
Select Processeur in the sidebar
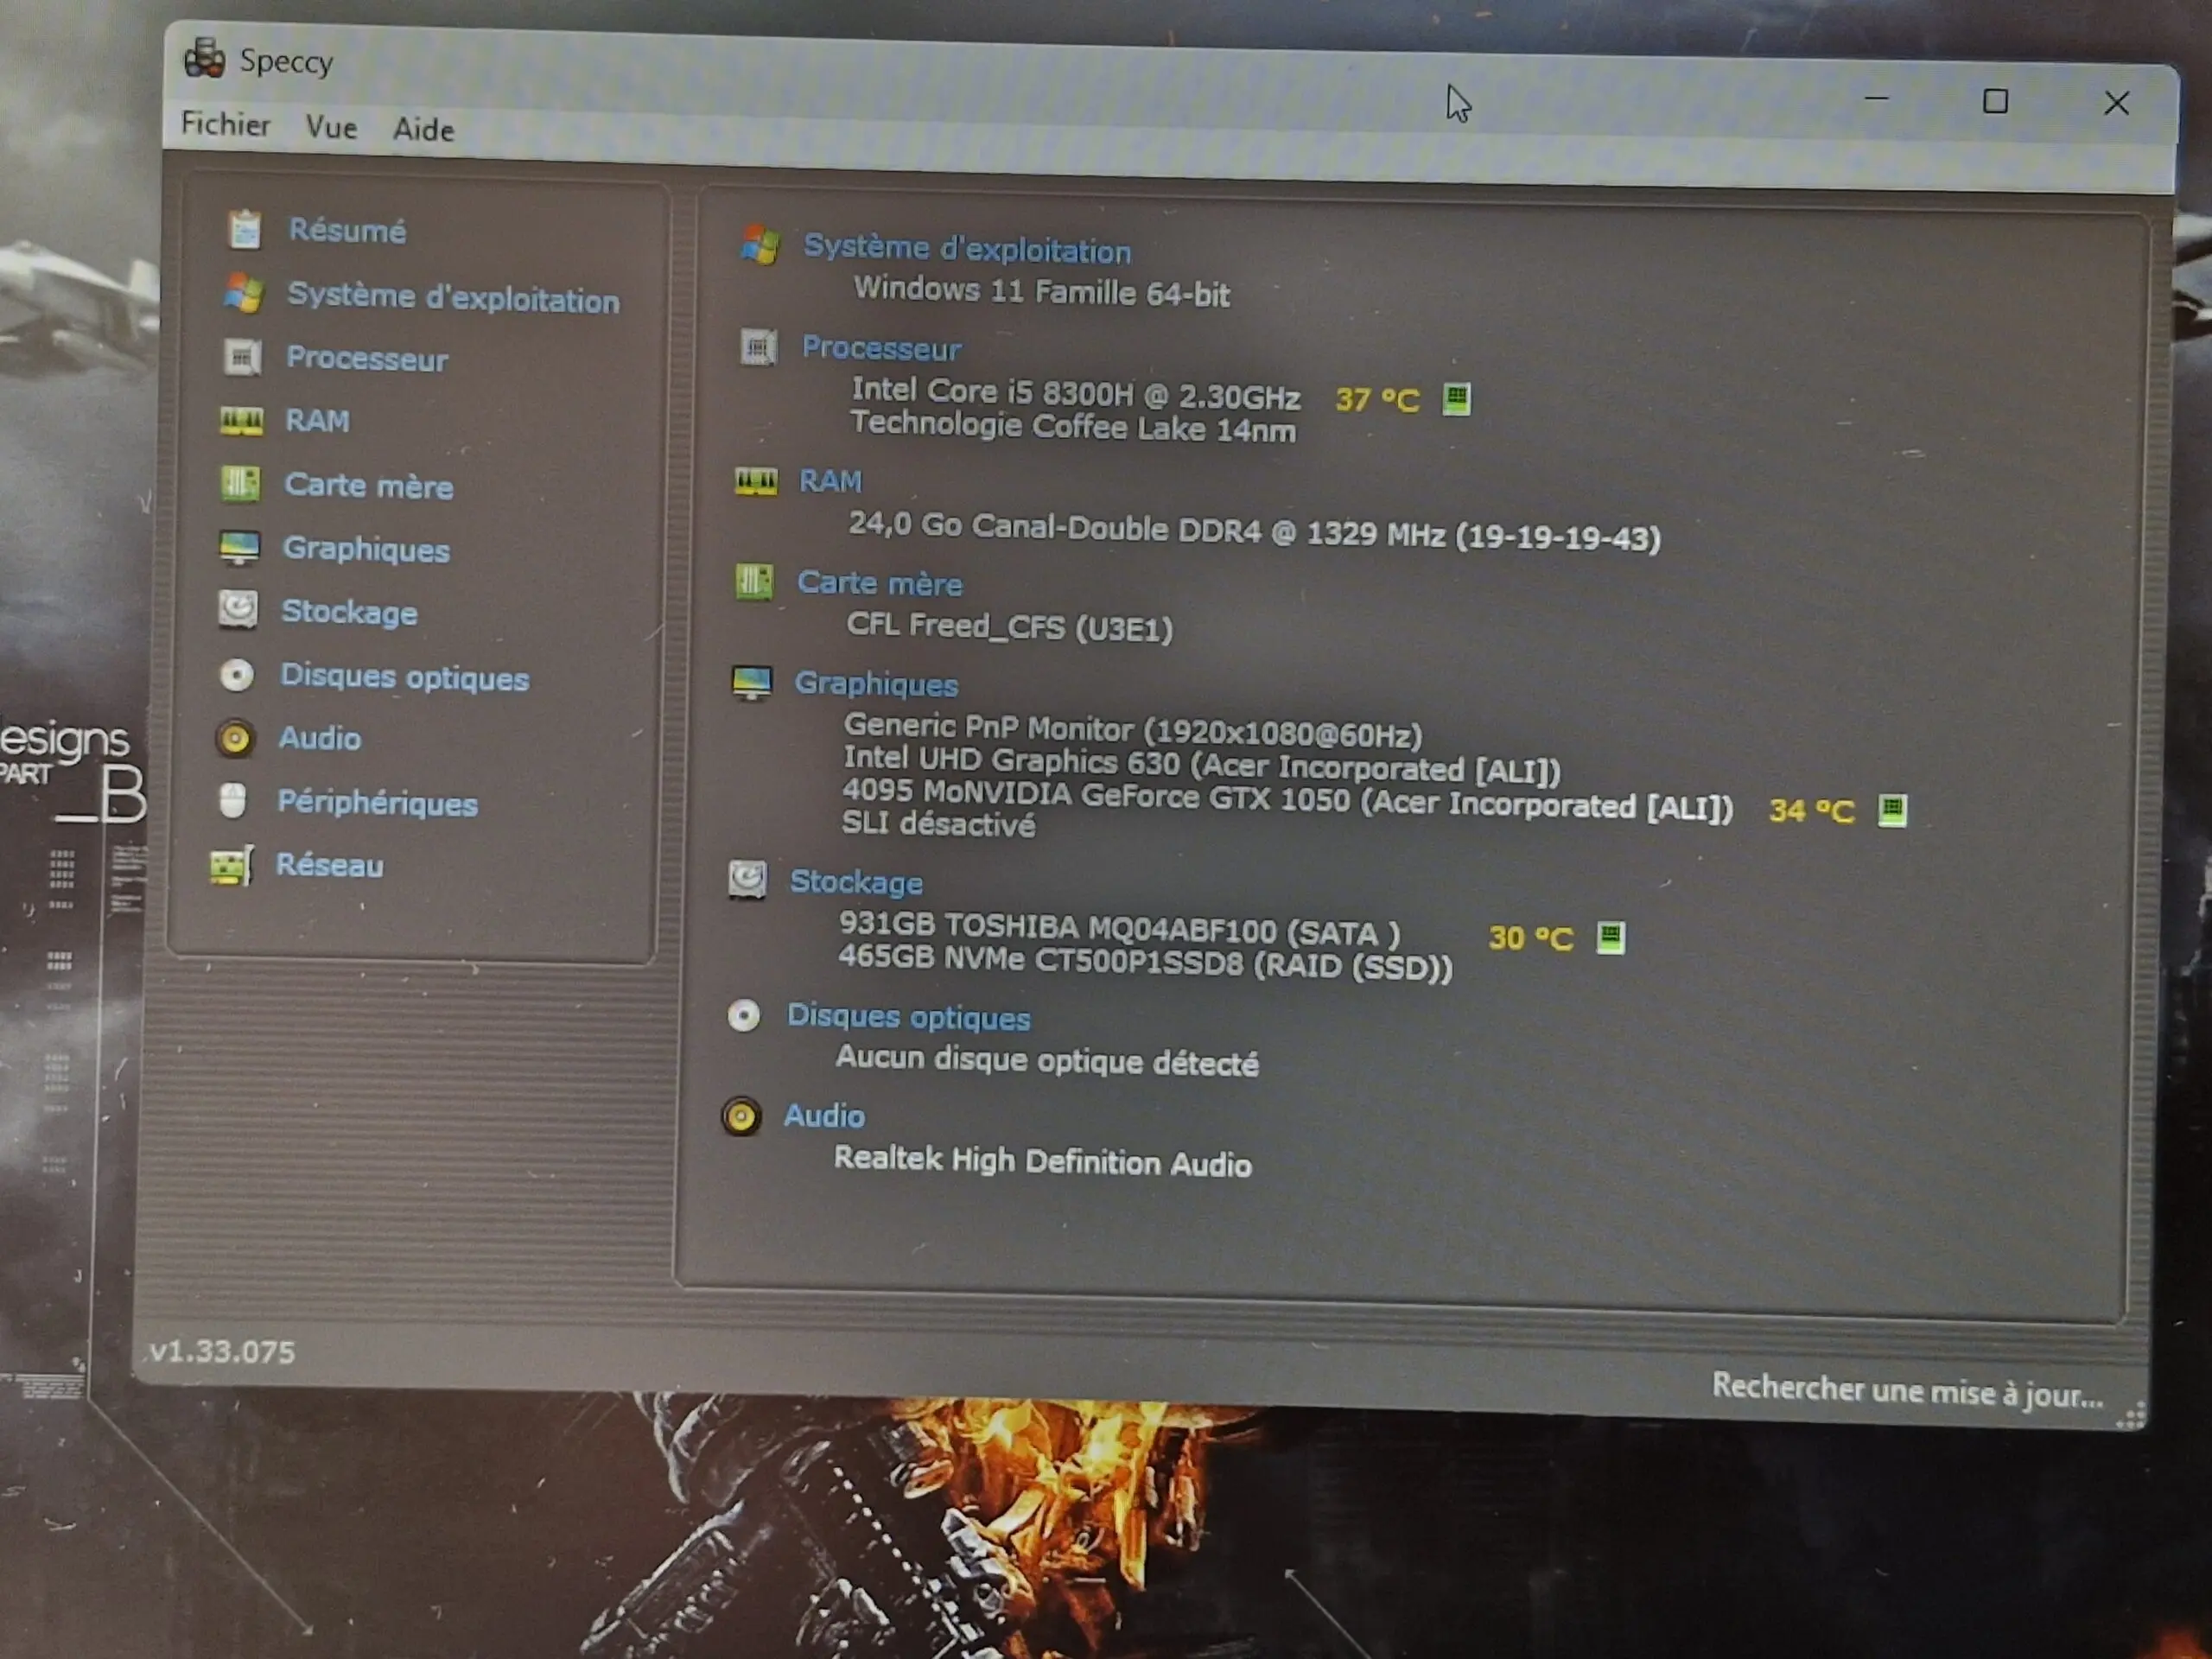[x=366, y=359]
